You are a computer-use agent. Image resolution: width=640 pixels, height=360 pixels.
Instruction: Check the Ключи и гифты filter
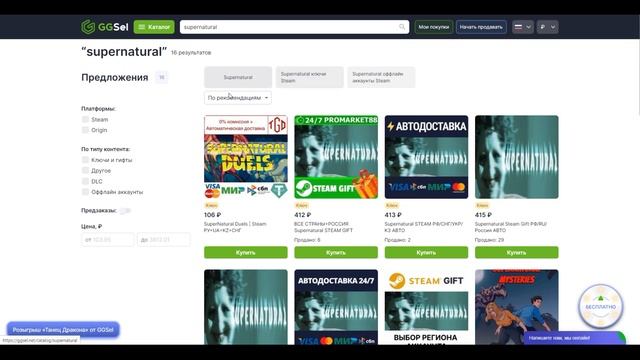[x=85, y=160]
